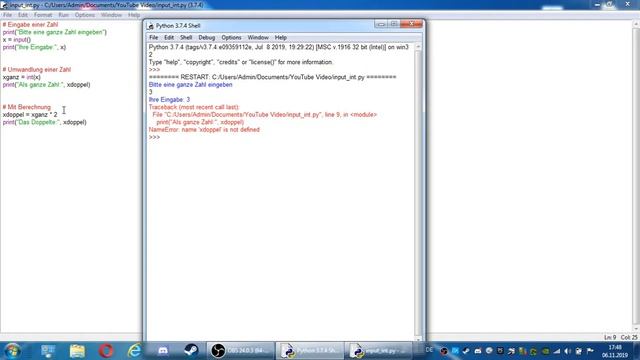This screenshot has width=640, height=360.
Task: Click 'Bitte eine ganze Zahl eingeben' shell output
Action: [x=190, y=85]
